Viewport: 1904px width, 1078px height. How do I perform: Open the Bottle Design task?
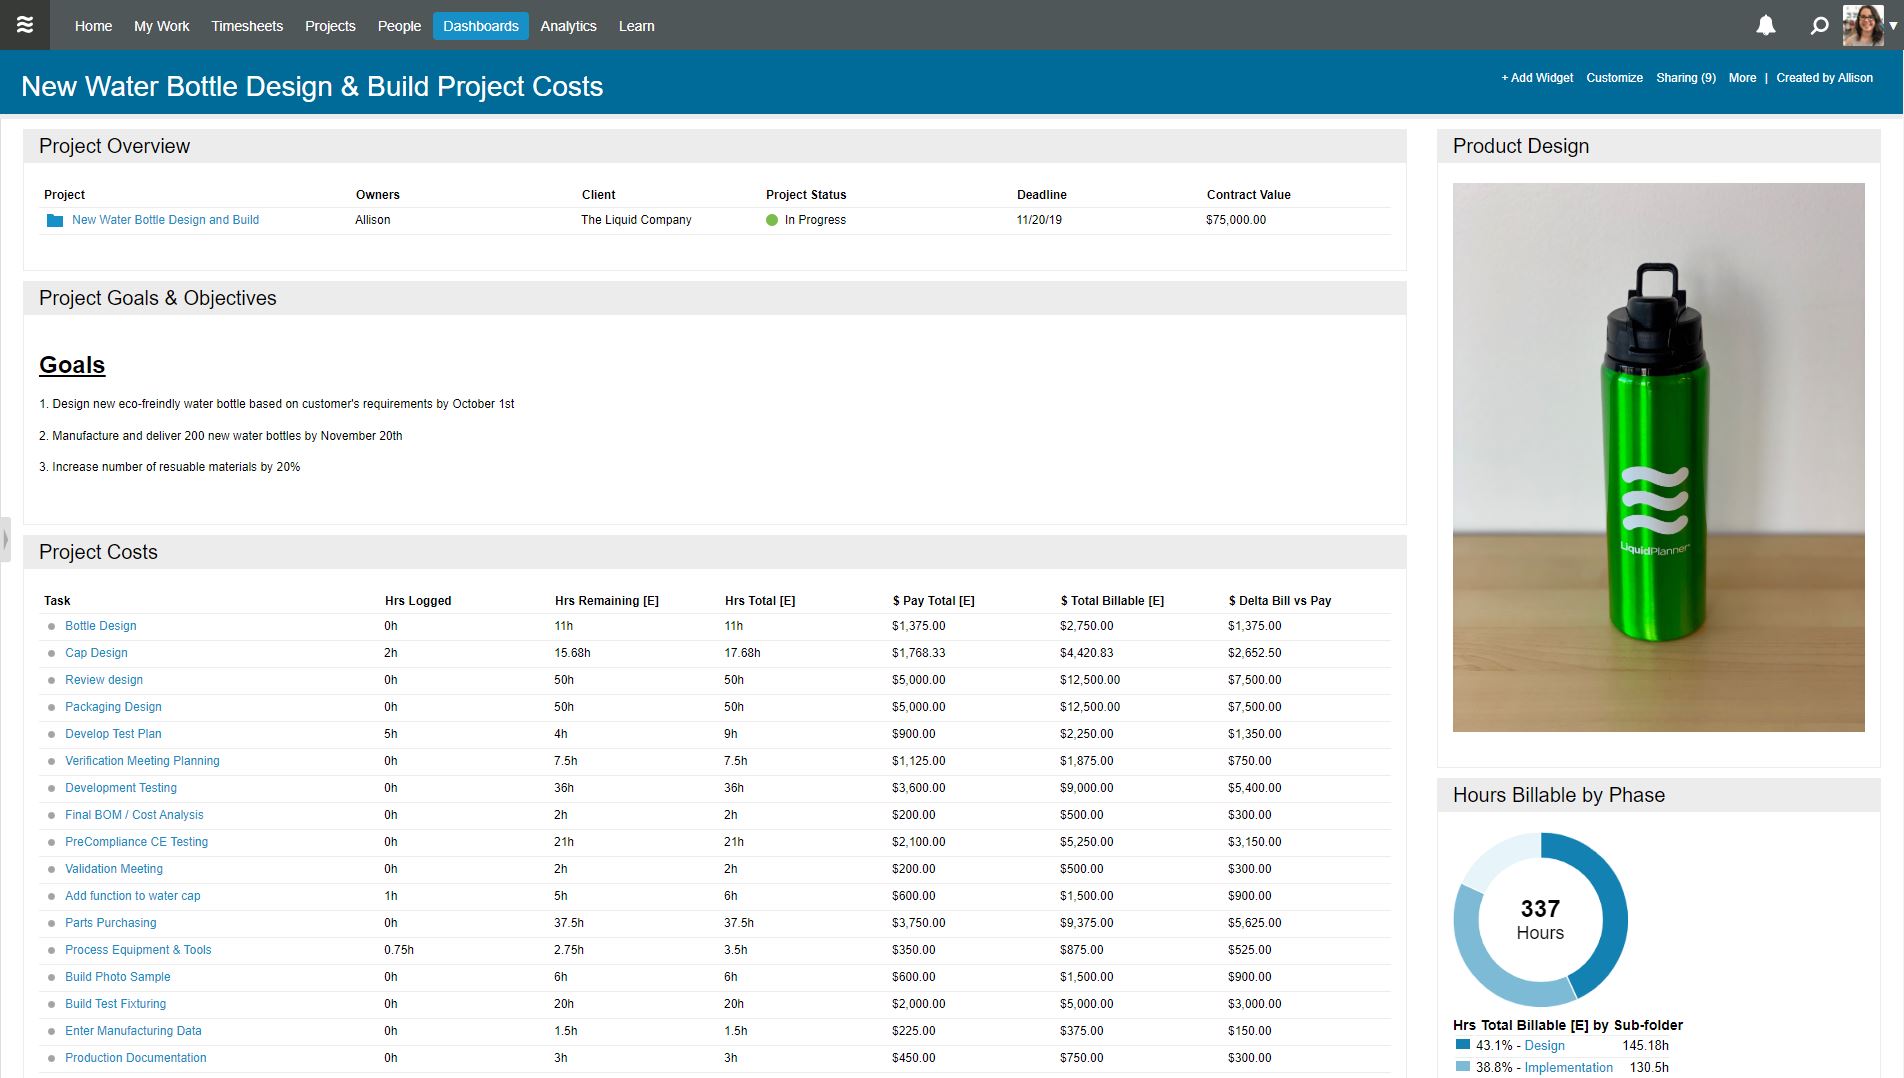pos(101,626)
